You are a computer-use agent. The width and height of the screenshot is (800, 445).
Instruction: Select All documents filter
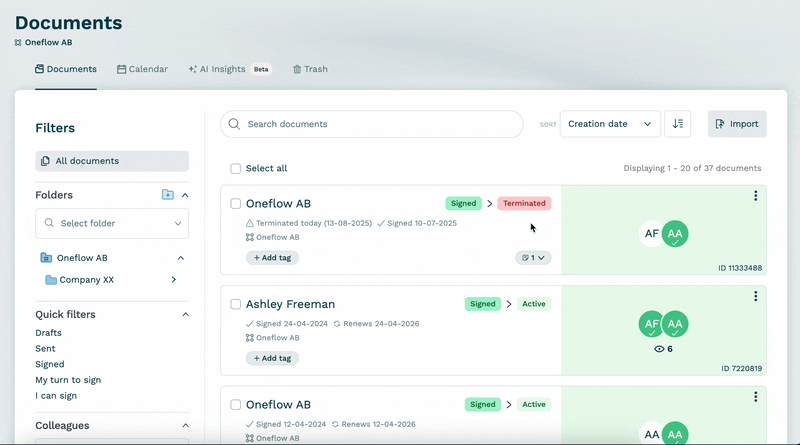112,161
